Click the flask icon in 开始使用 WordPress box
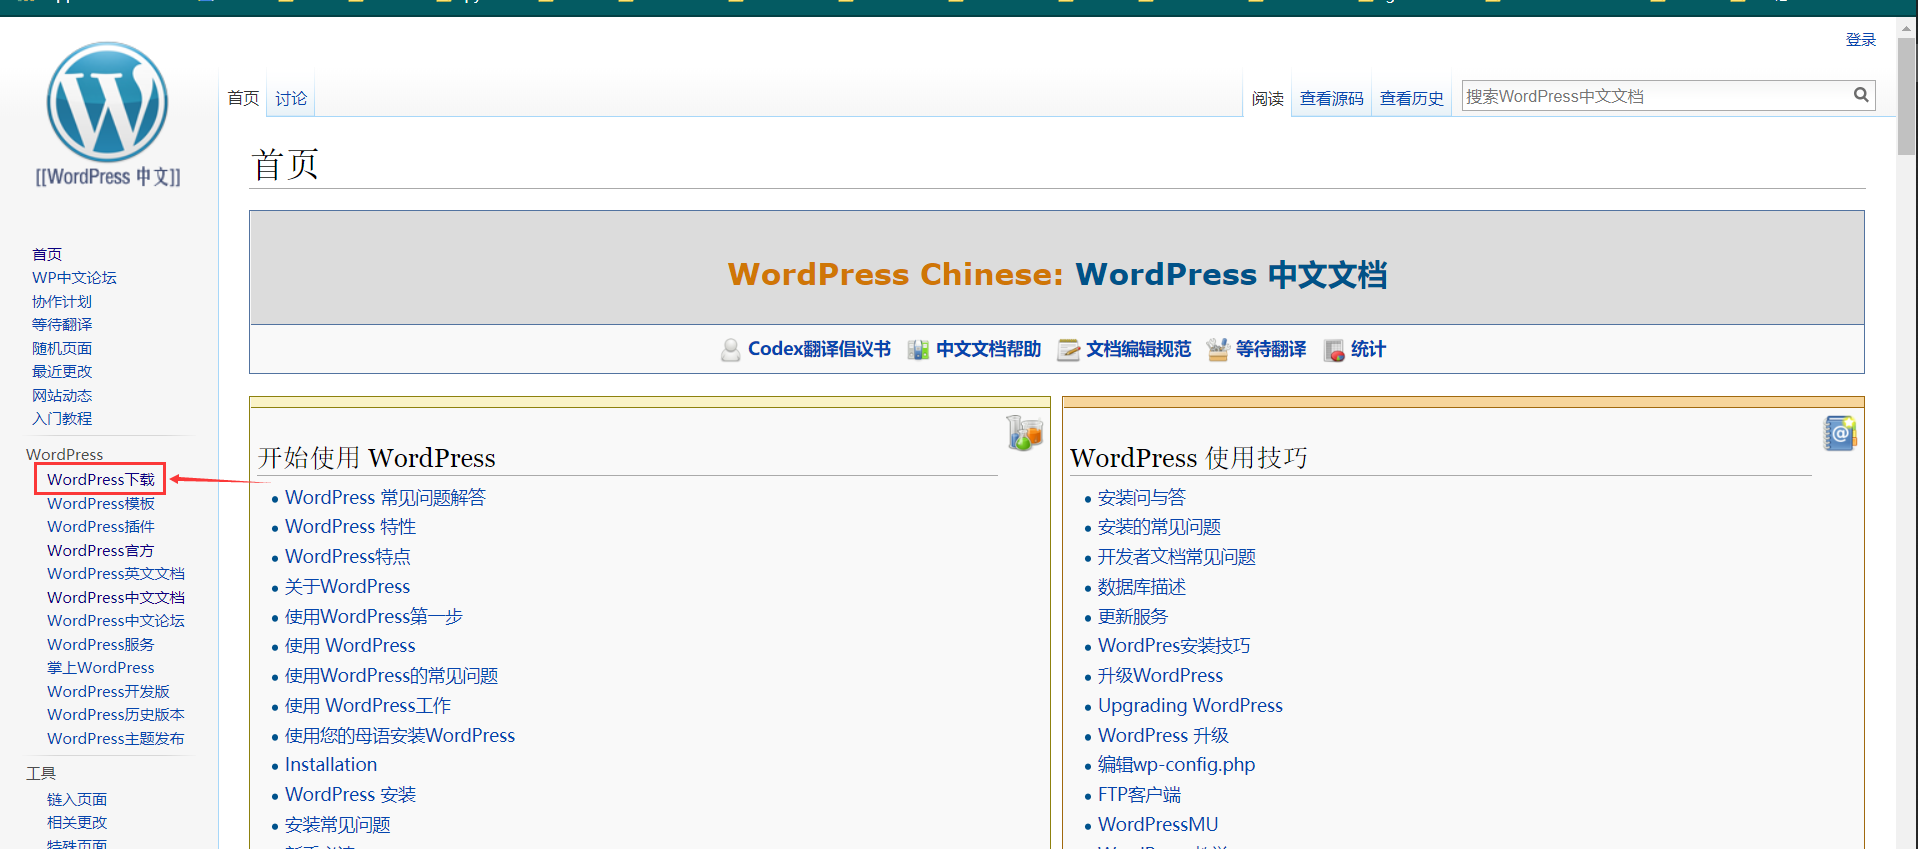 (x=1024, y=433)
